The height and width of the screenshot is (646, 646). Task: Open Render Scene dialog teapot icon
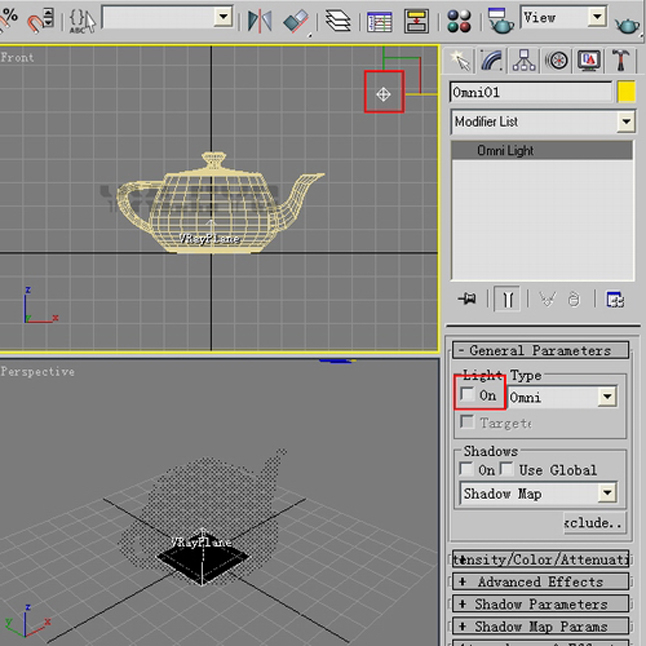point(500,20)
